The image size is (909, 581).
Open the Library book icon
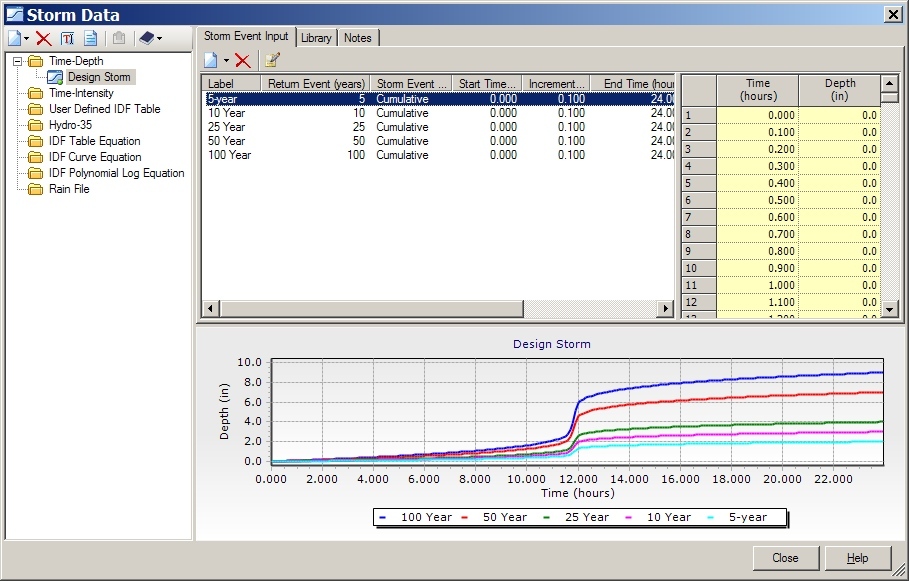(145, 37)
